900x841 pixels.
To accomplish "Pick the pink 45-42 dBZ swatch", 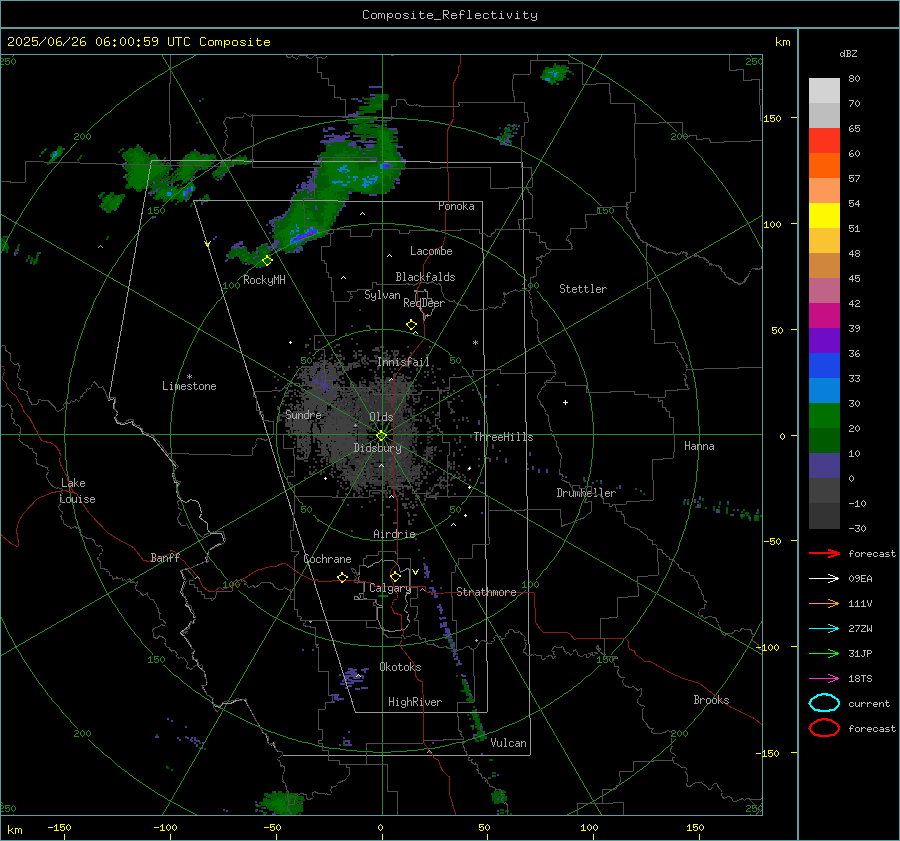I will pyautogui.click(x=824, y=291).
